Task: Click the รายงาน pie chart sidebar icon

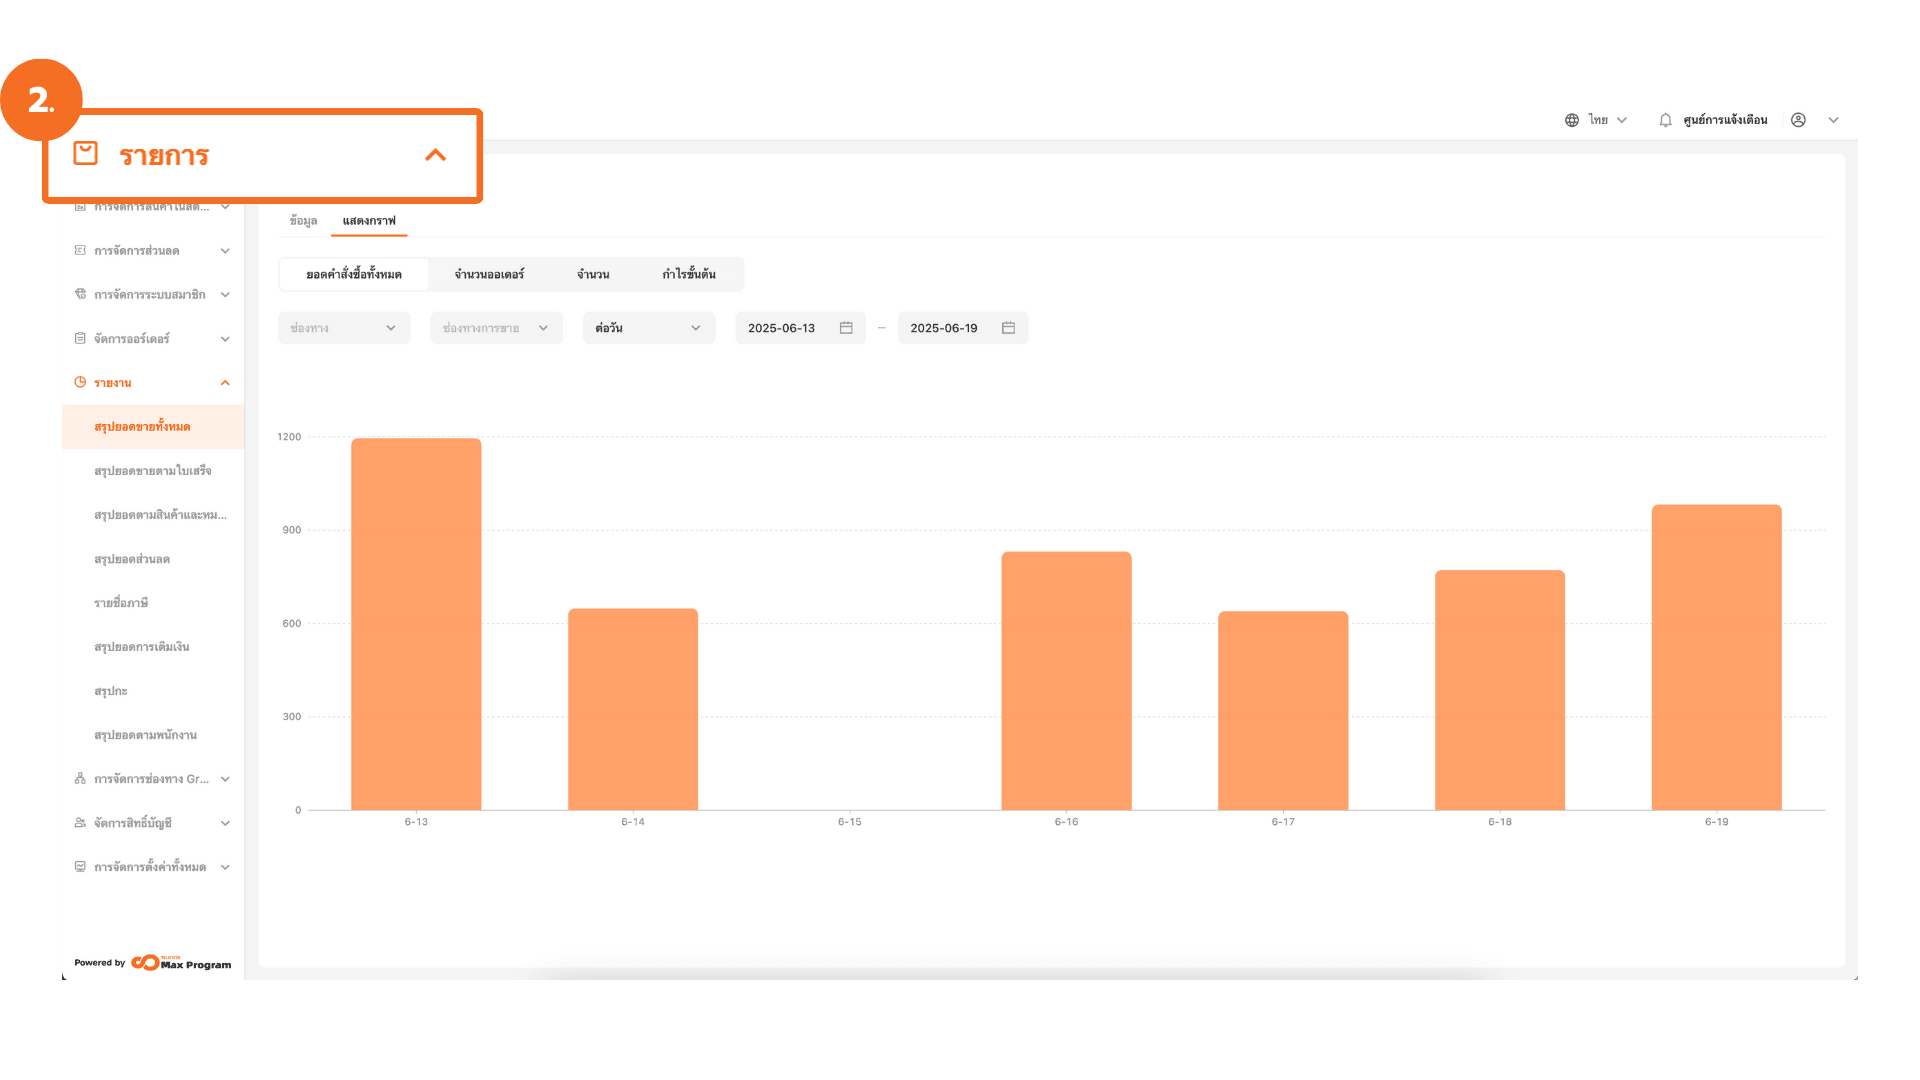Action: point(80,382)
